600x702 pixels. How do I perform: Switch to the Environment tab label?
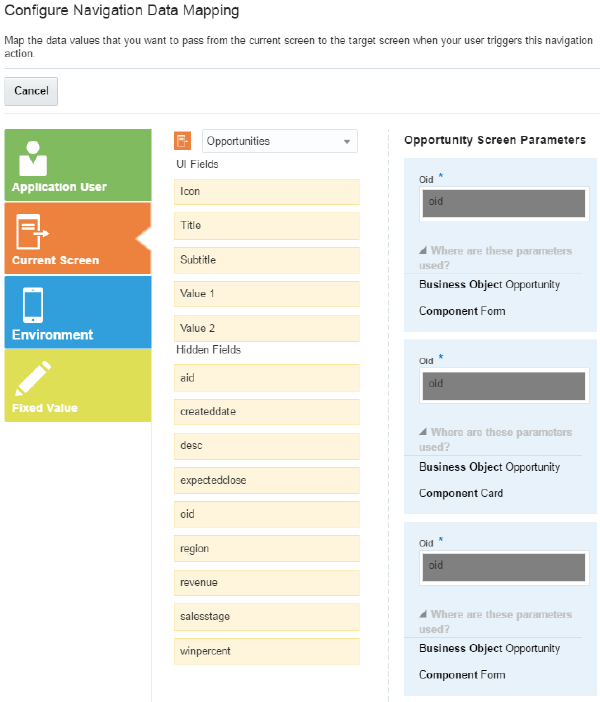[x=52, y=335]
